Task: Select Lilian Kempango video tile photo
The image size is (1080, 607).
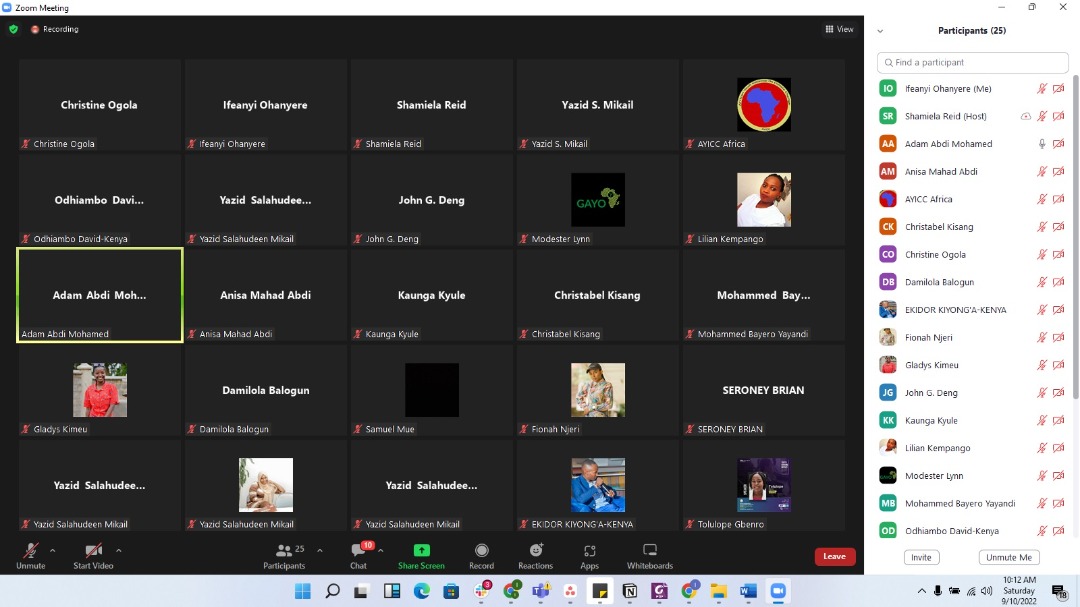Action: [x=764, y=200]
